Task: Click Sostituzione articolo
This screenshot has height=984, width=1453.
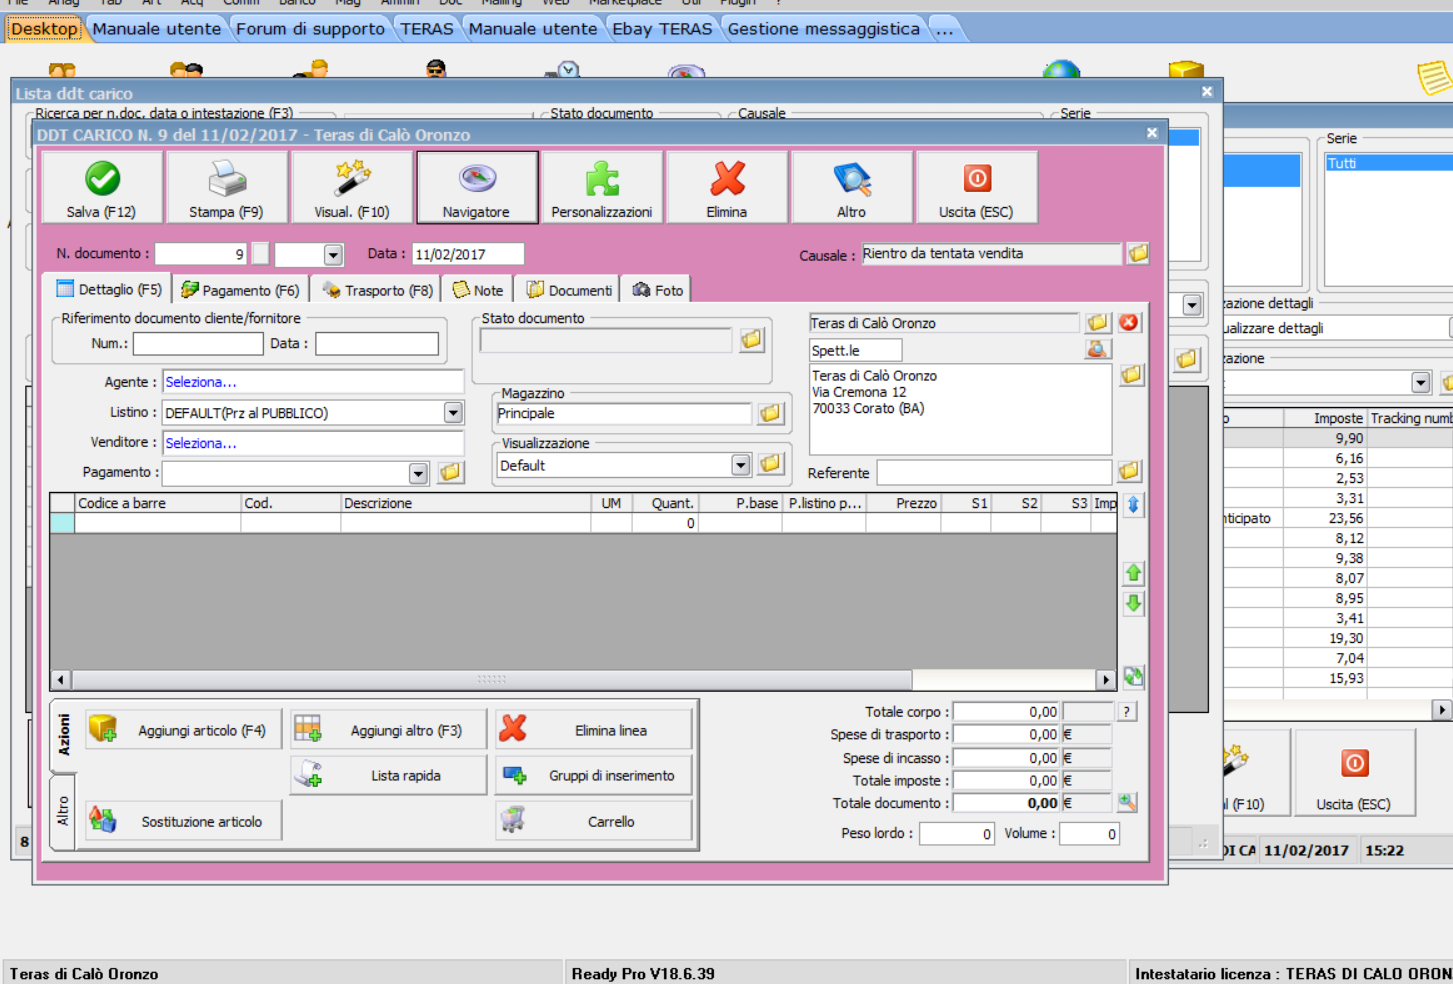Action: (183, 821)
